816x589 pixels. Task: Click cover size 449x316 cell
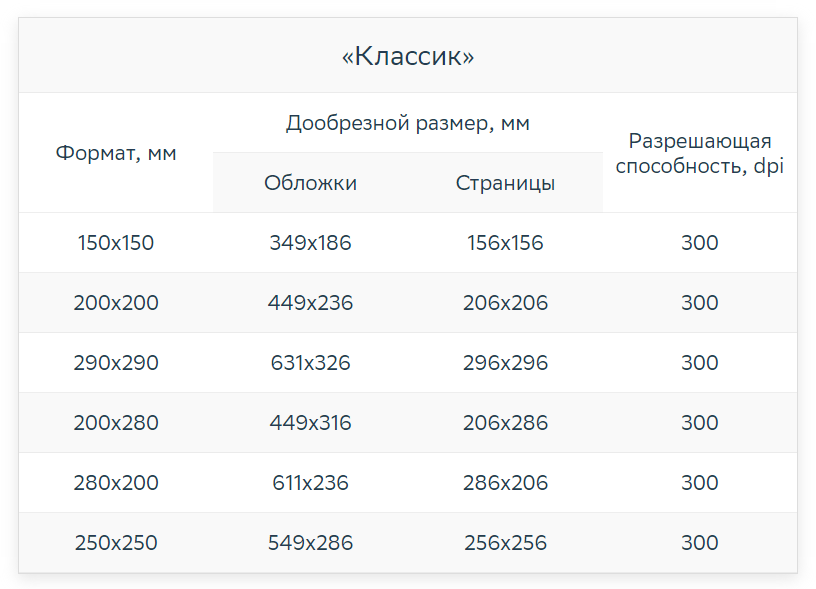[x=310, y=422]
